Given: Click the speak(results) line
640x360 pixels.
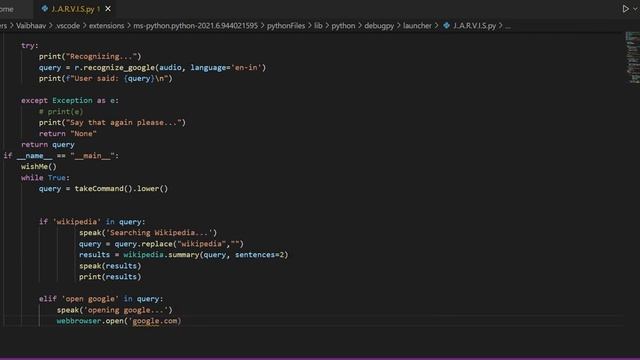Looking at the screenshot, I should click(110, 266).
